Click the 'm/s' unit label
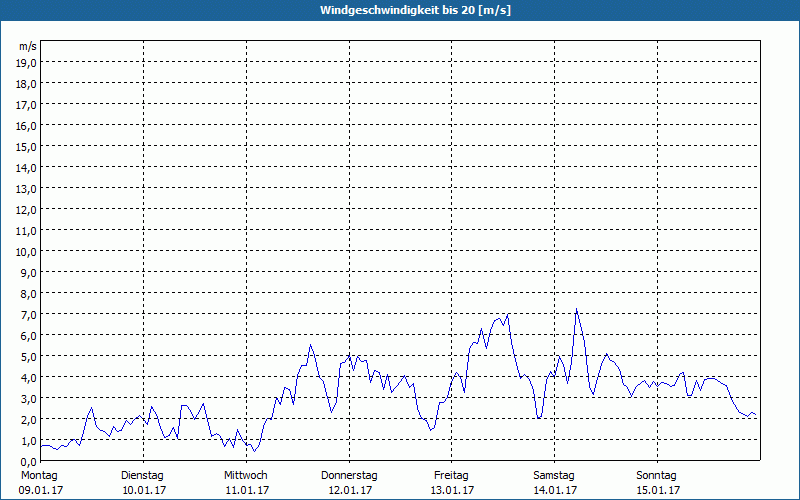 [x=28, y=46]
